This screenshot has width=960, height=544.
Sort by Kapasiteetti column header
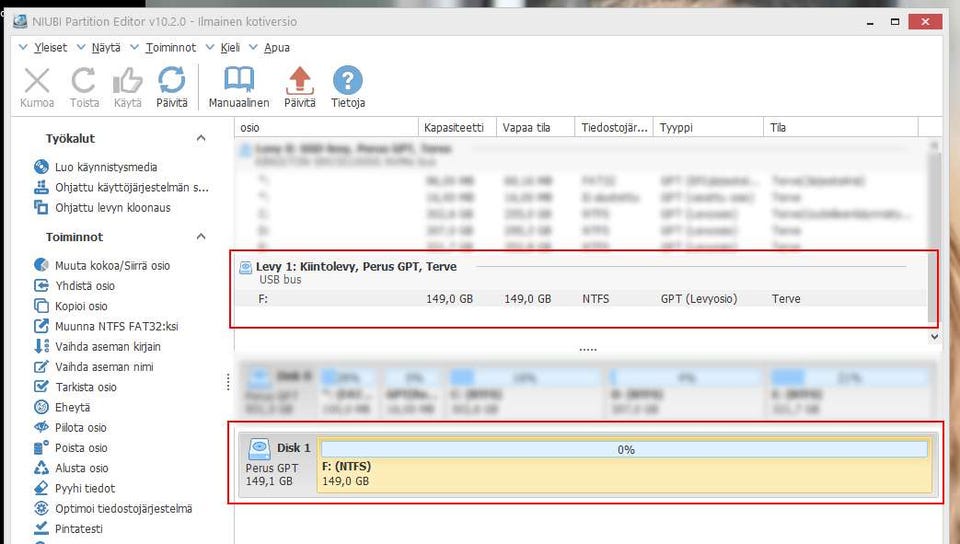[457, 127]
